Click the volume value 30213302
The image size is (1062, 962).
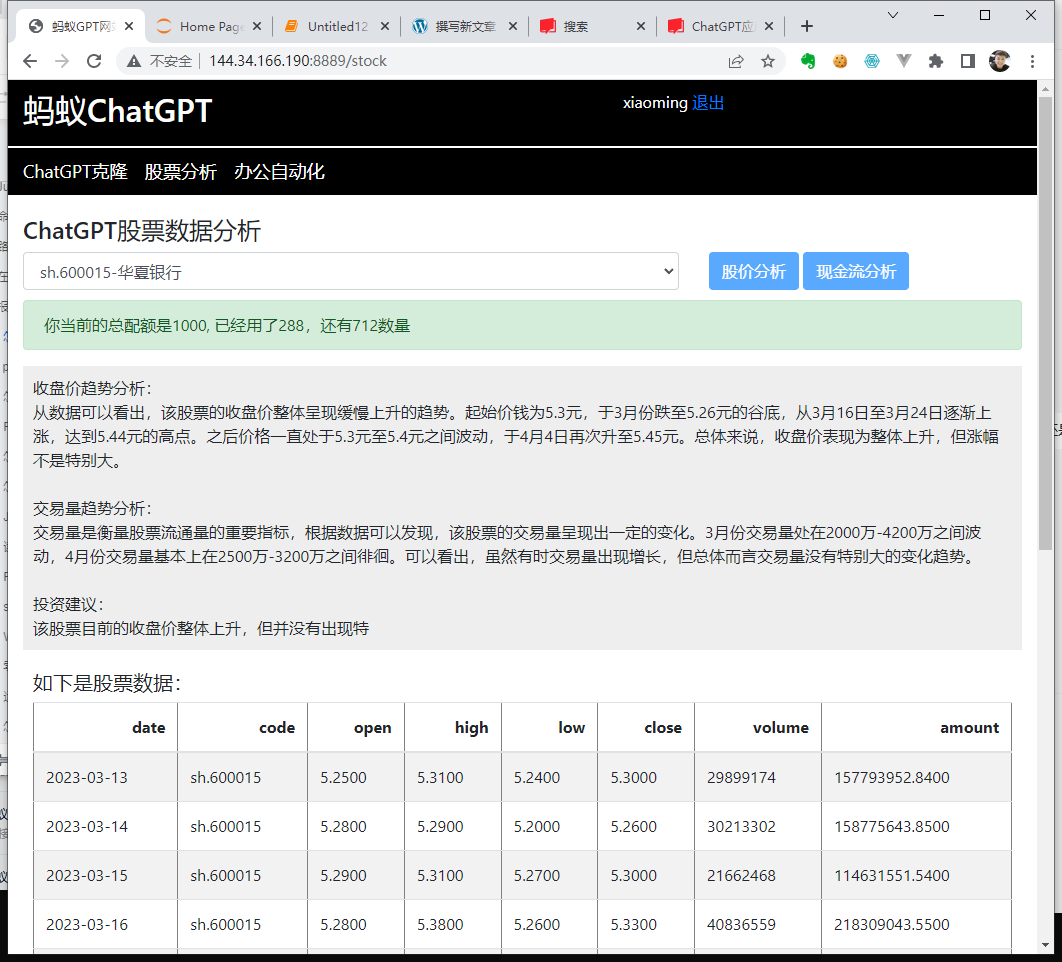[741, 827]
